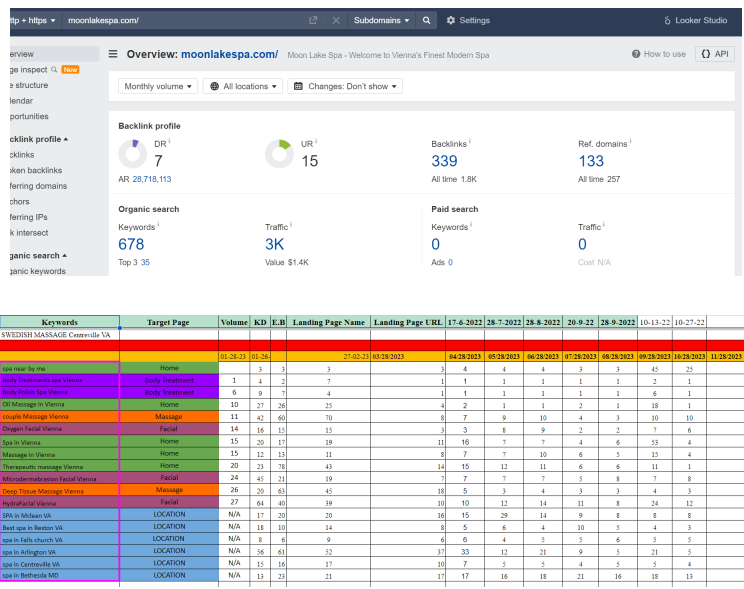The height and width of the screenshot is (589, 744).
Task: Select the Target Page header cell
Action: click(x=168, y=322)
